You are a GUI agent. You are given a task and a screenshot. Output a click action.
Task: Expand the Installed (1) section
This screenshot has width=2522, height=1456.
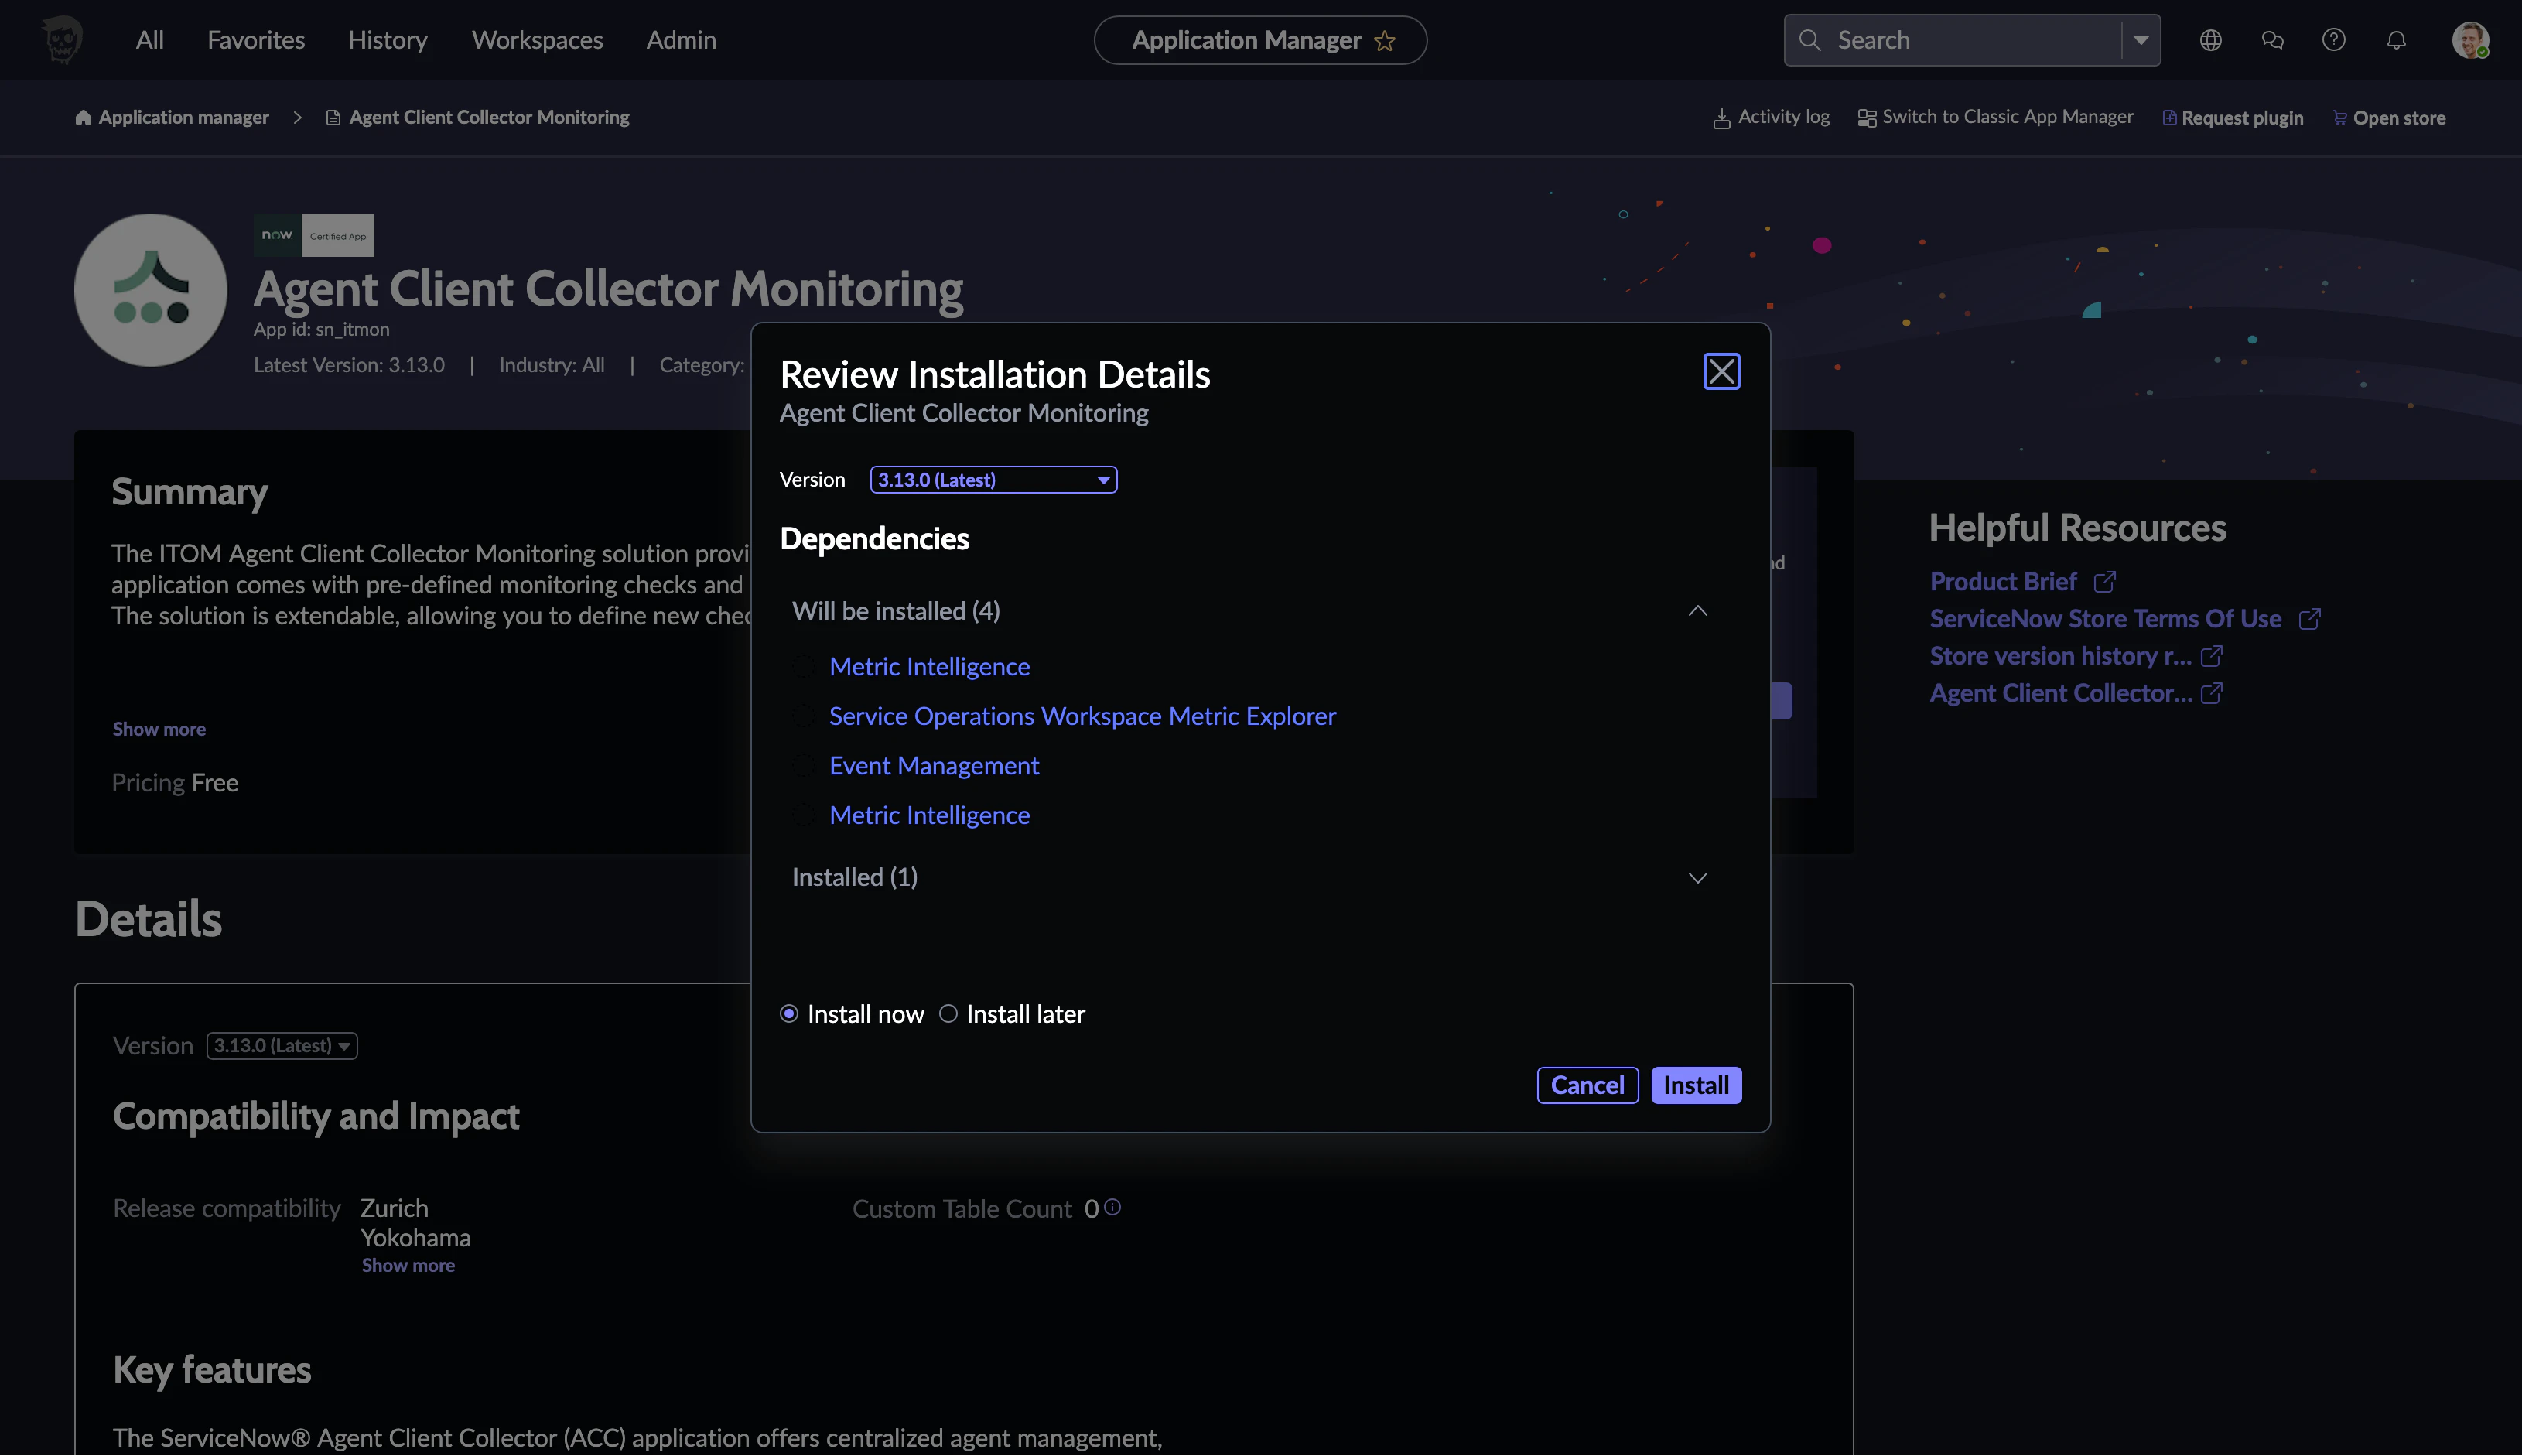coord(1697,878)
